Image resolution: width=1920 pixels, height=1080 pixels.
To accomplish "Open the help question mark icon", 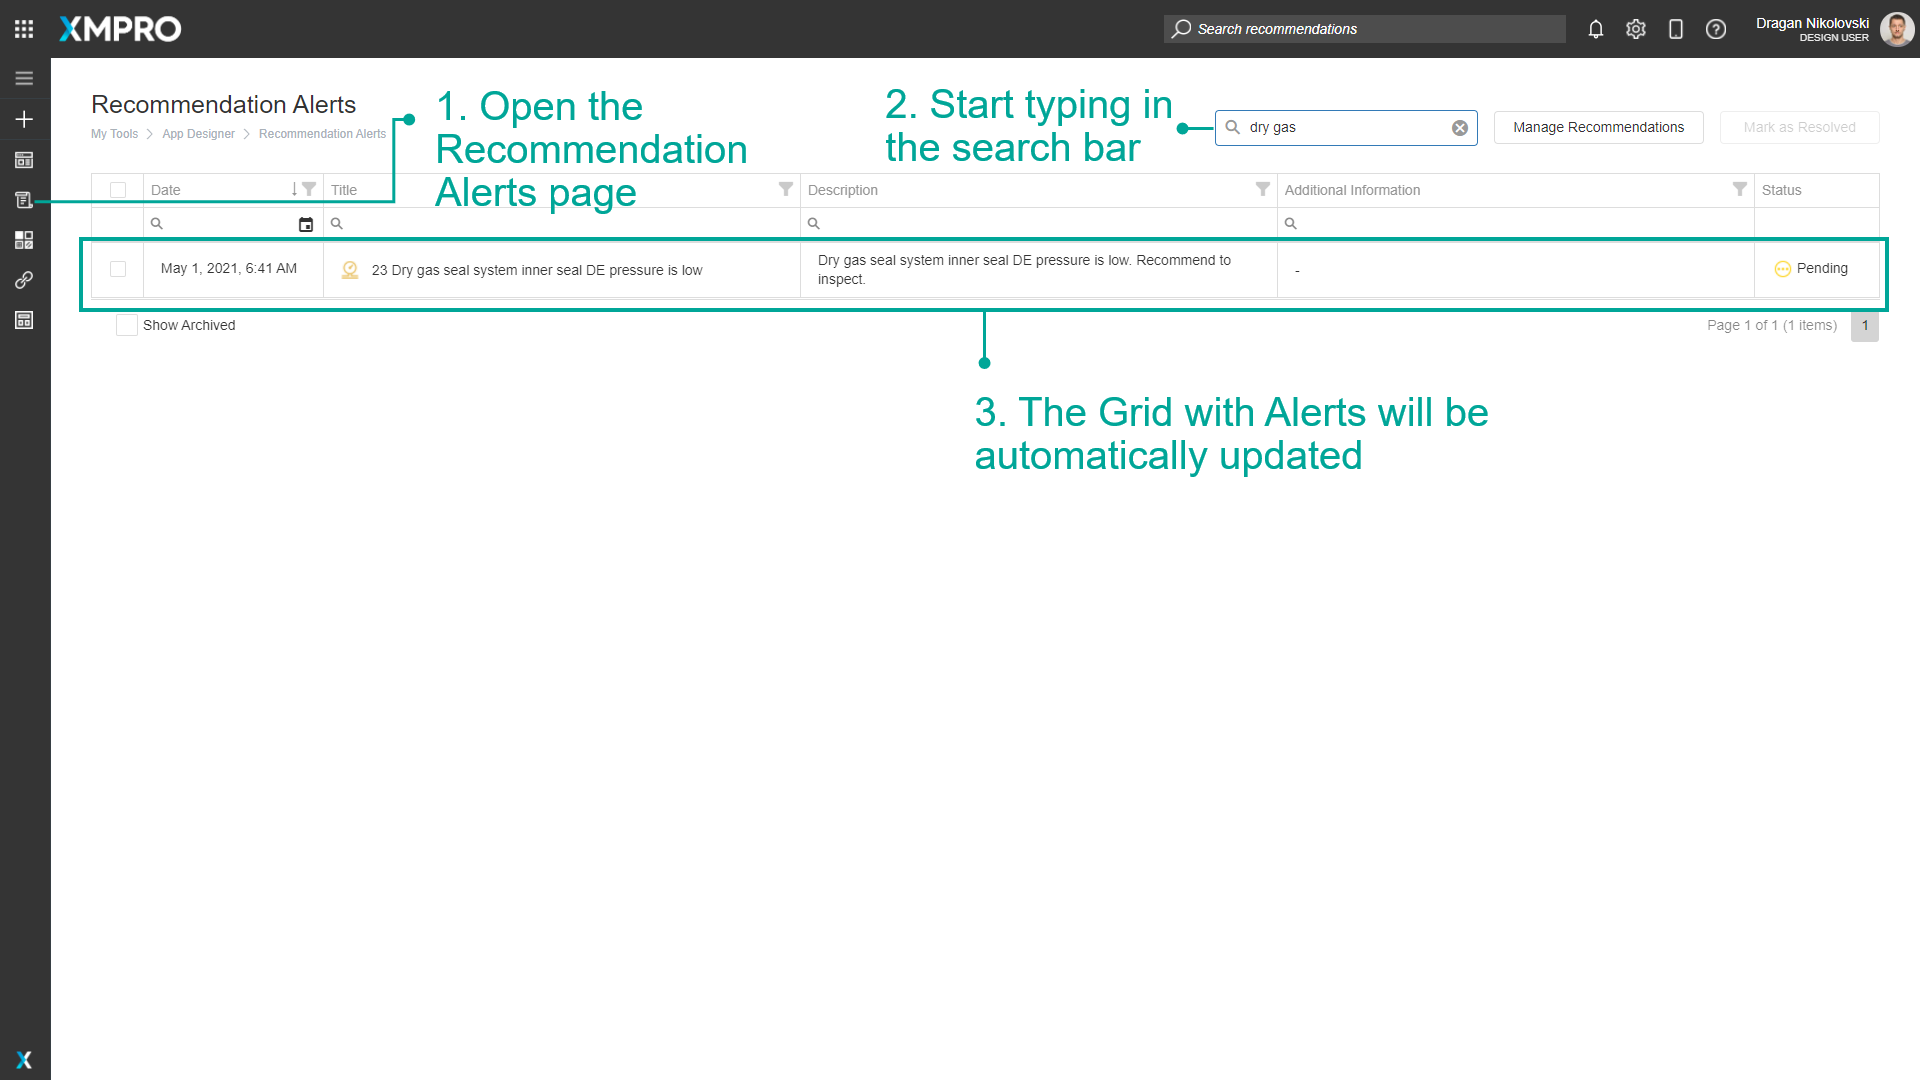I will (x=1716, y=29).
